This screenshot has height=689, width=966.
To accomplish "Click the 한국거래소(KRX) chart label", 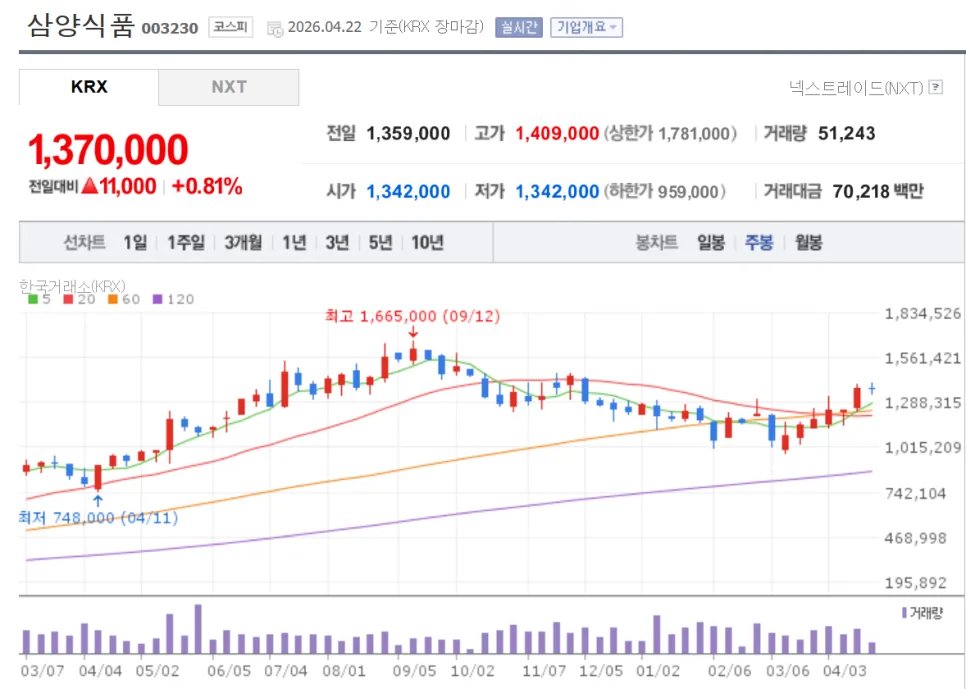I will (x=72, y=287).
